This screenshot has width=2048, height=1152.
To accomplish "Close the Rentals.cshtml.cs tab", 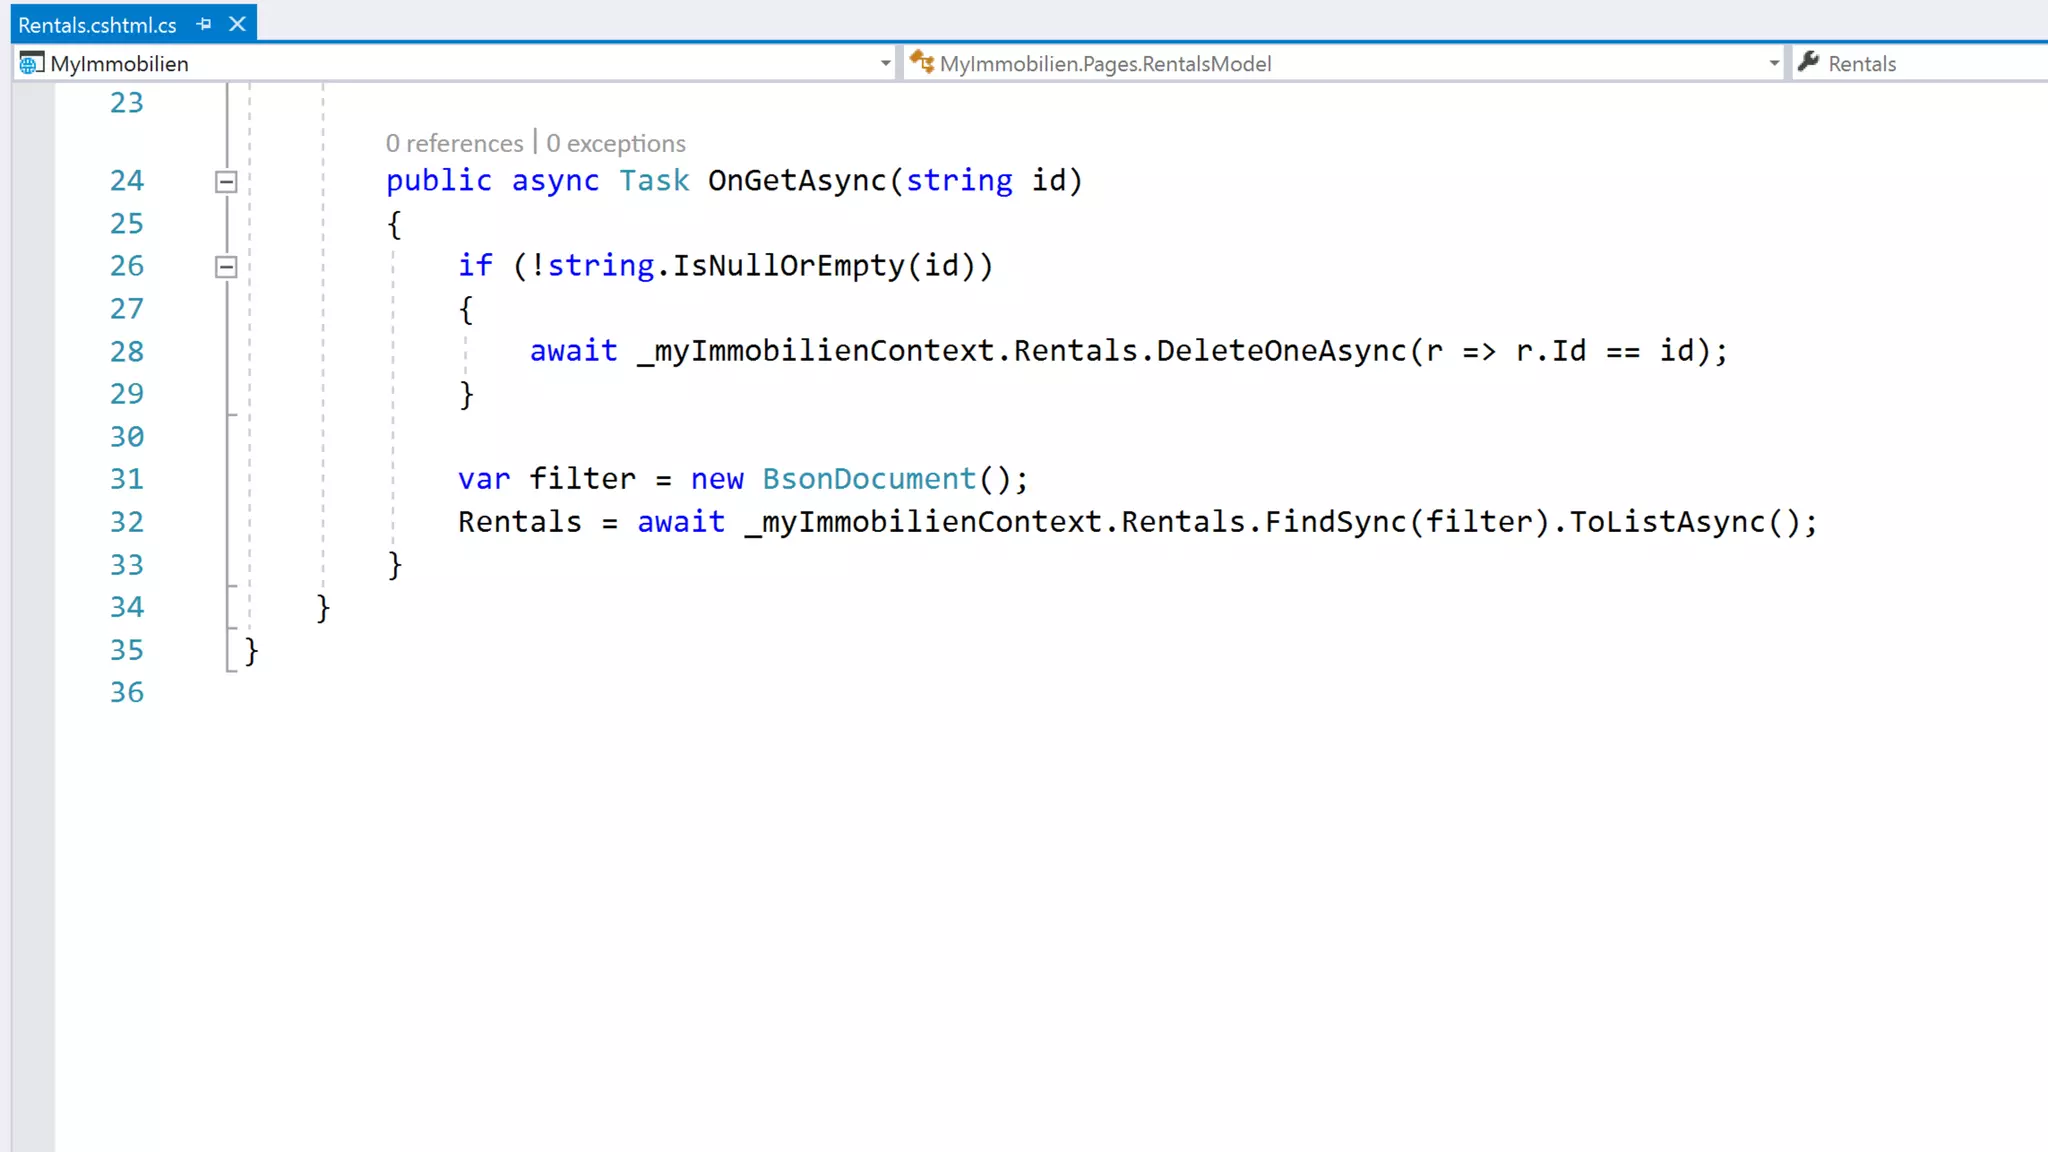I will pos(237,24).
